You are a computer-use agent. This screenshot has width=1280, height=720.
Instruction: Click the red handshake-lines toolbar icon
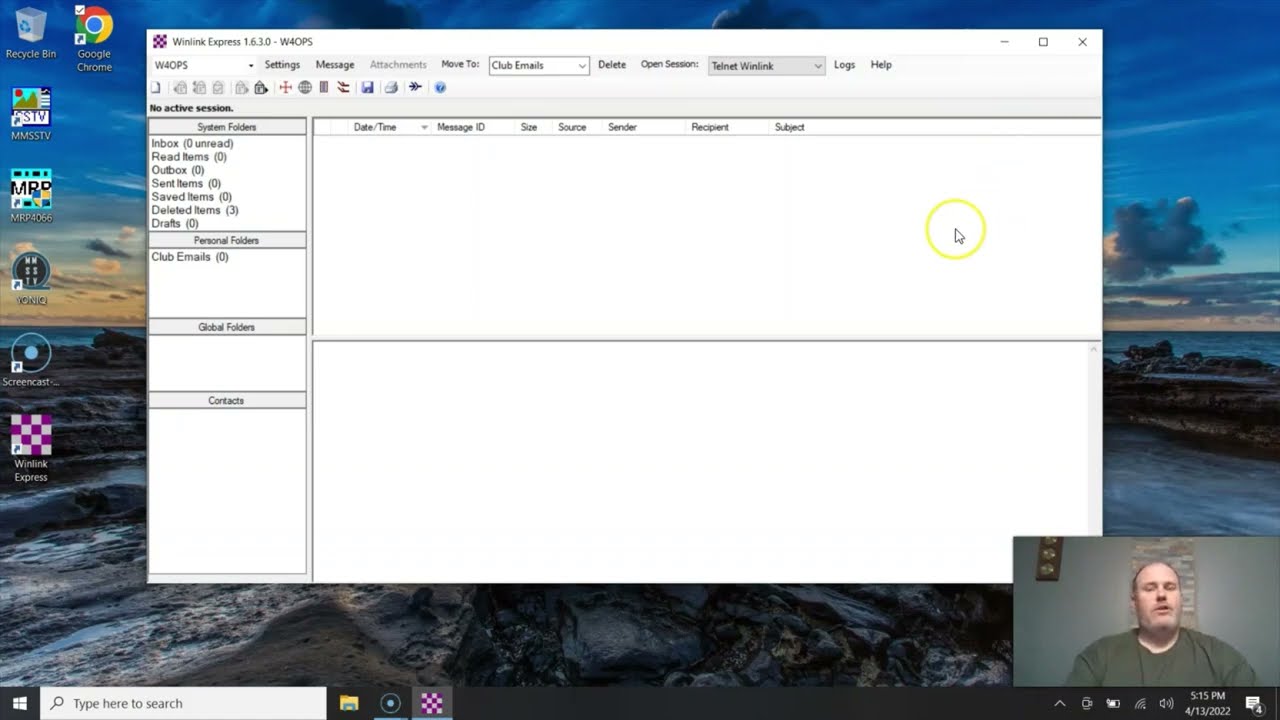click(343, 88)
